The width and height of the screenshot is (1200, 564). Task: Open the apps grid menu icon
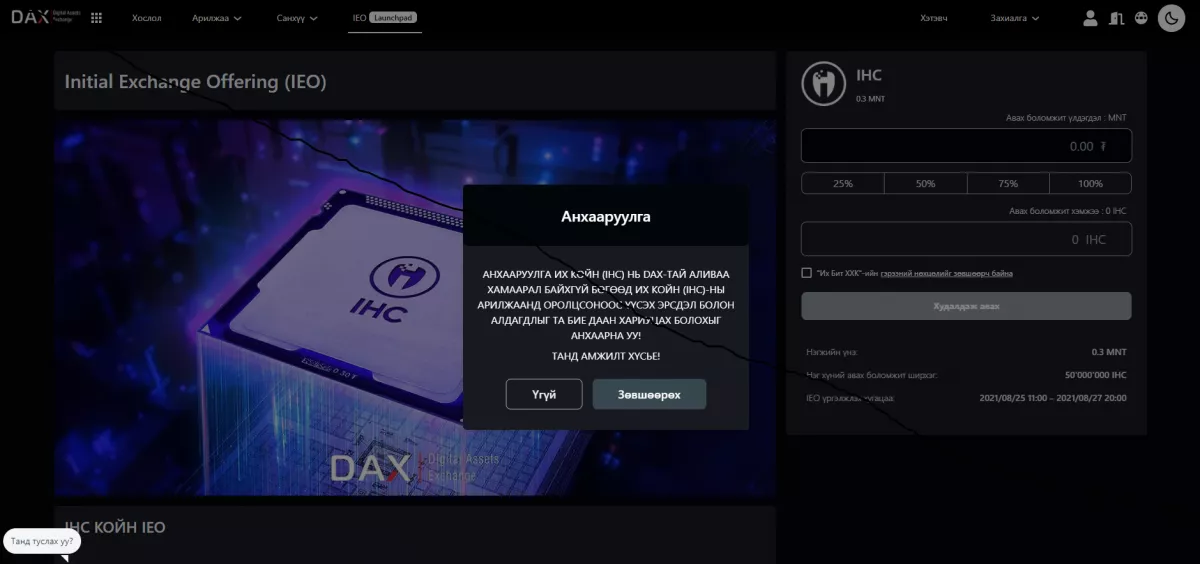click(x=96, y=18)
